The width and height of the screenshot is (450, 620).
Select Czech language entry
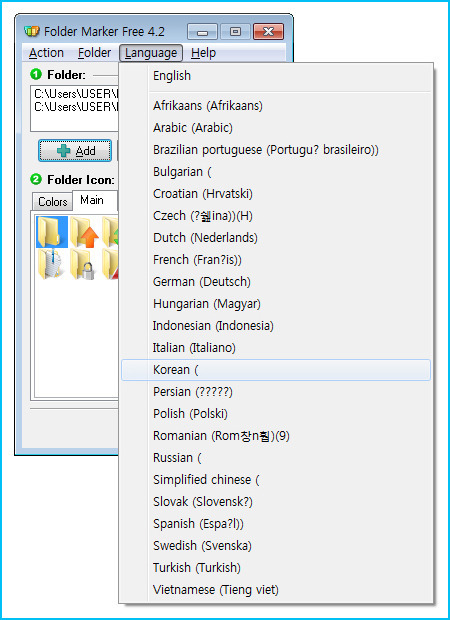pos(276,216)
